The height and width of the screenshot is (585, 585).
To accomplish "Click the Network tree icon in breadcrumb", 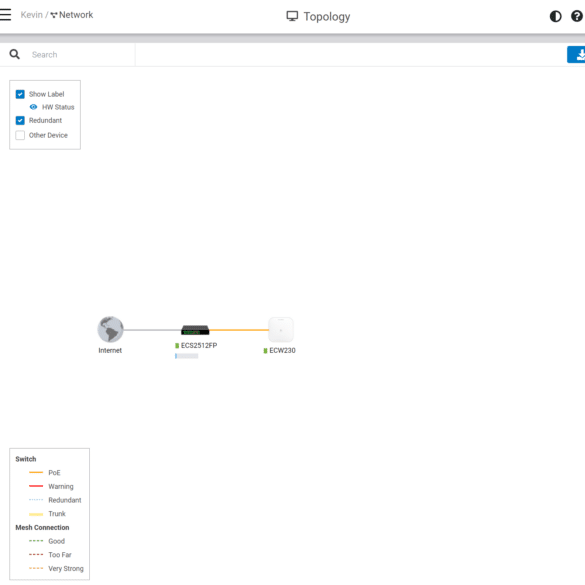I will tap(54, 15).
